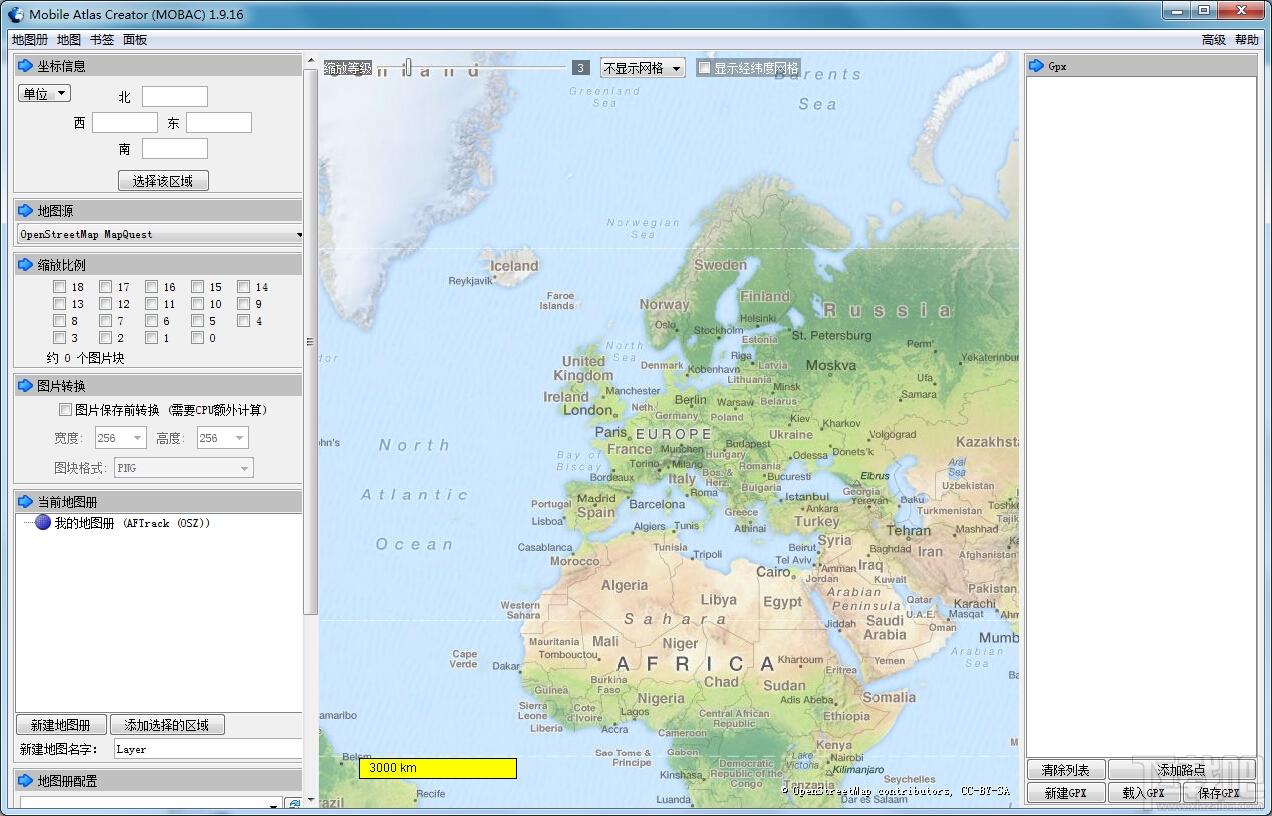Expand the 不显示网格 grid dropdown

click(x=642, y=68)
